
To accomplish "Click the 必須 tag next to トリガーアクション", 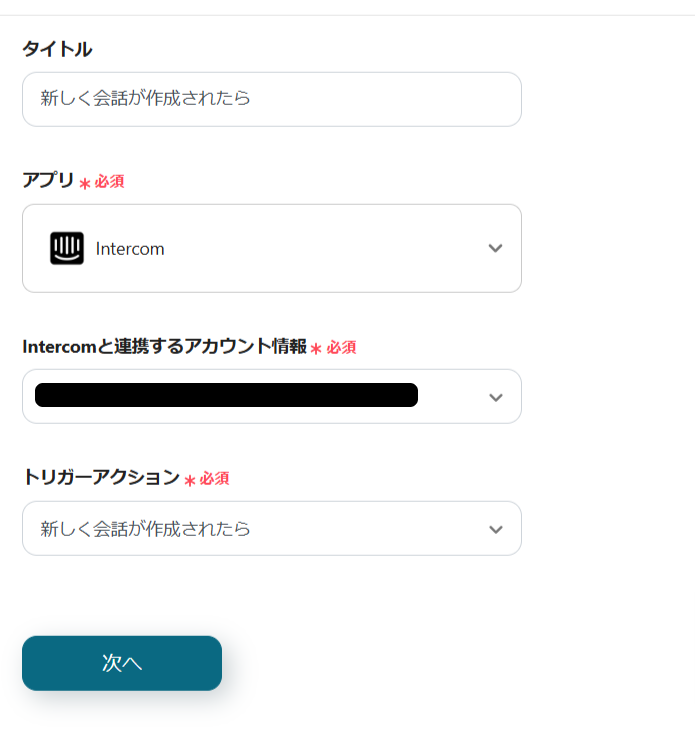I will point(215,479).
